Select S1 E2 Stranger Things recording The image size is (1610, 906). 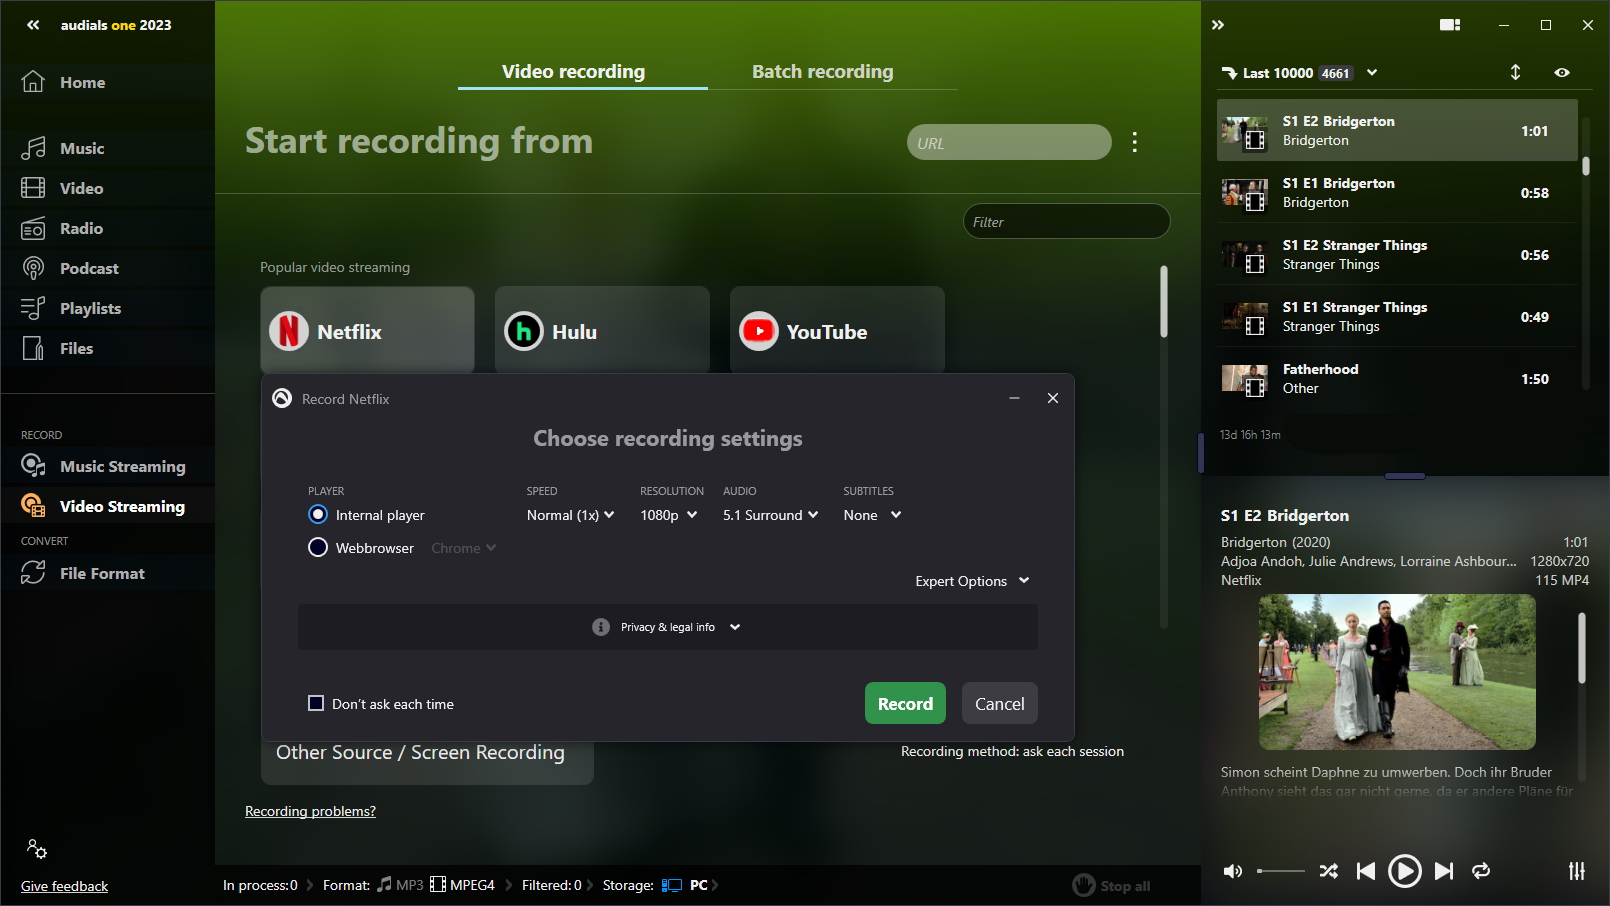(1397, 254)
